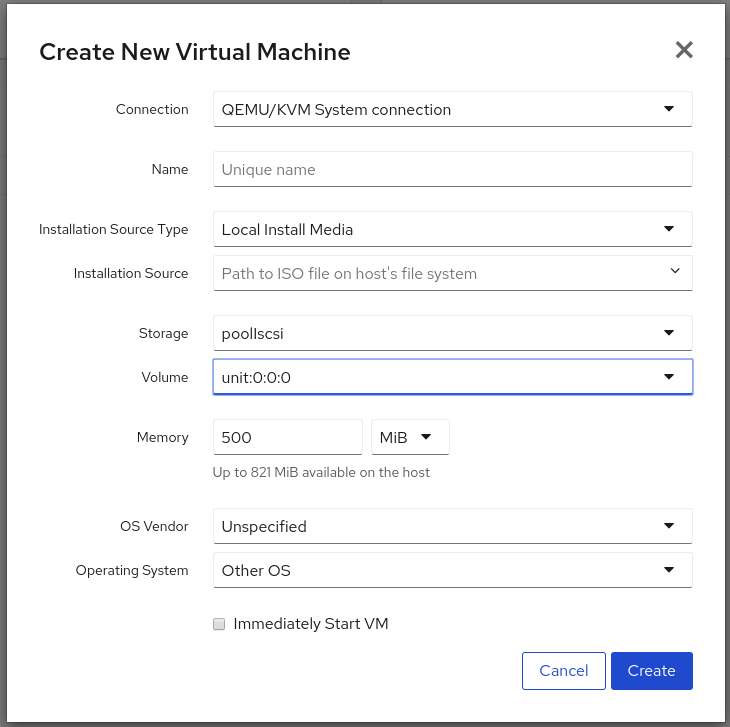This screenshot has height=727, width=730.
Task: Click the 'OS Vendor' field label
Action: point(154,526)
